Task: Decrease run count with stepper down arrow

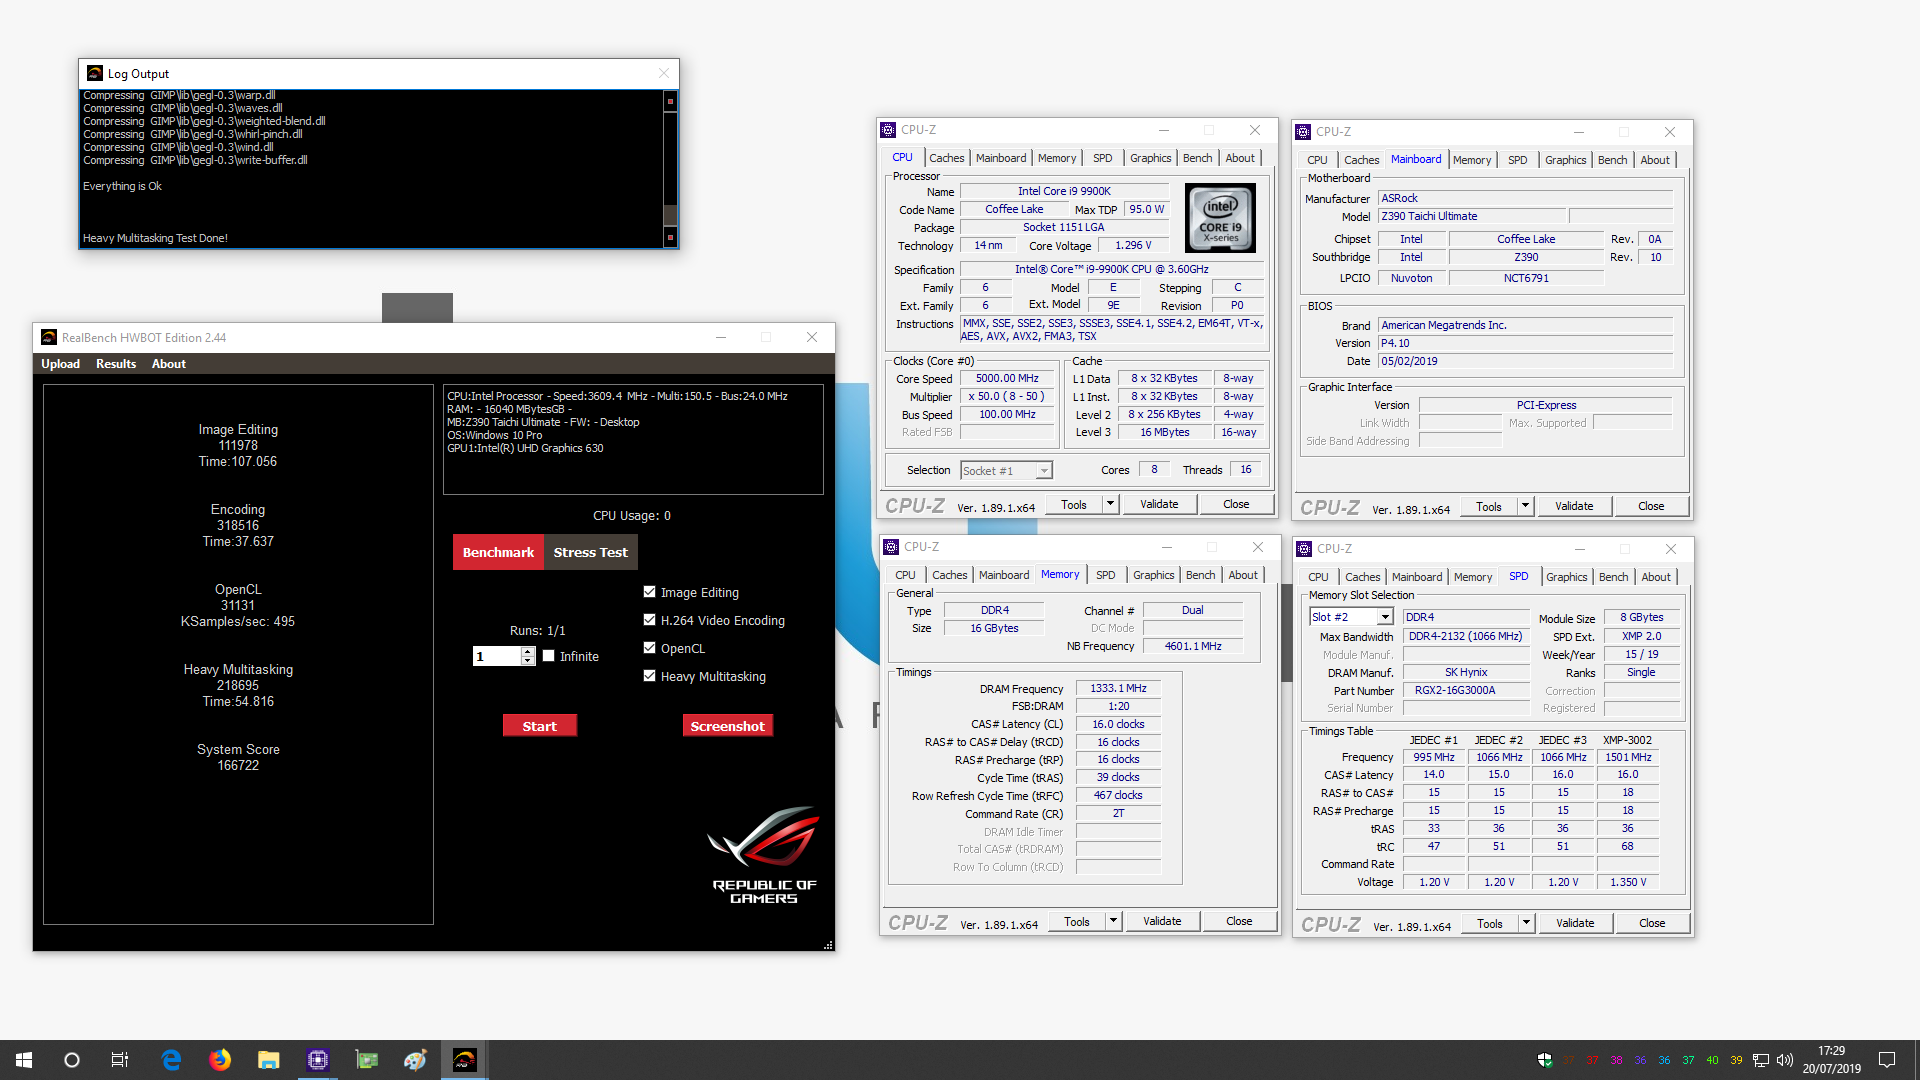Action: click(x=528, y=661)
